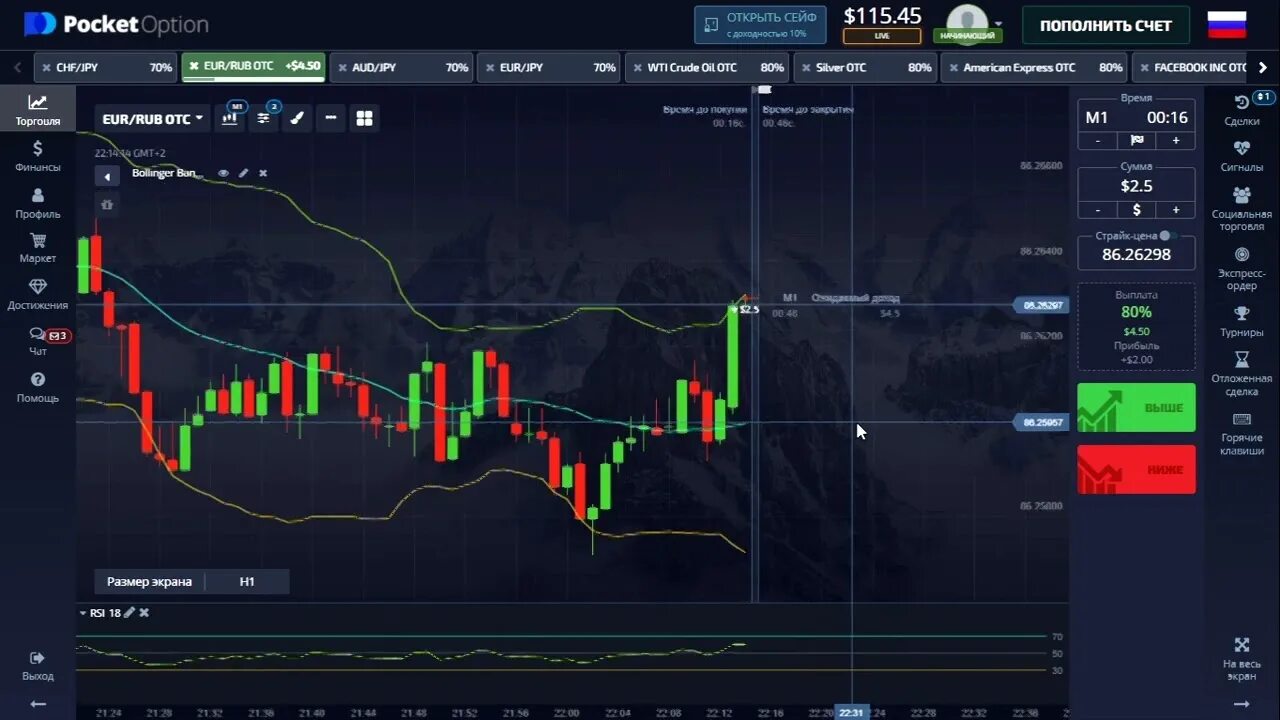The width and height of the screenshot is (1280, 720).
Task: Open the Достижения achievements page
Action: click(37, 295)
